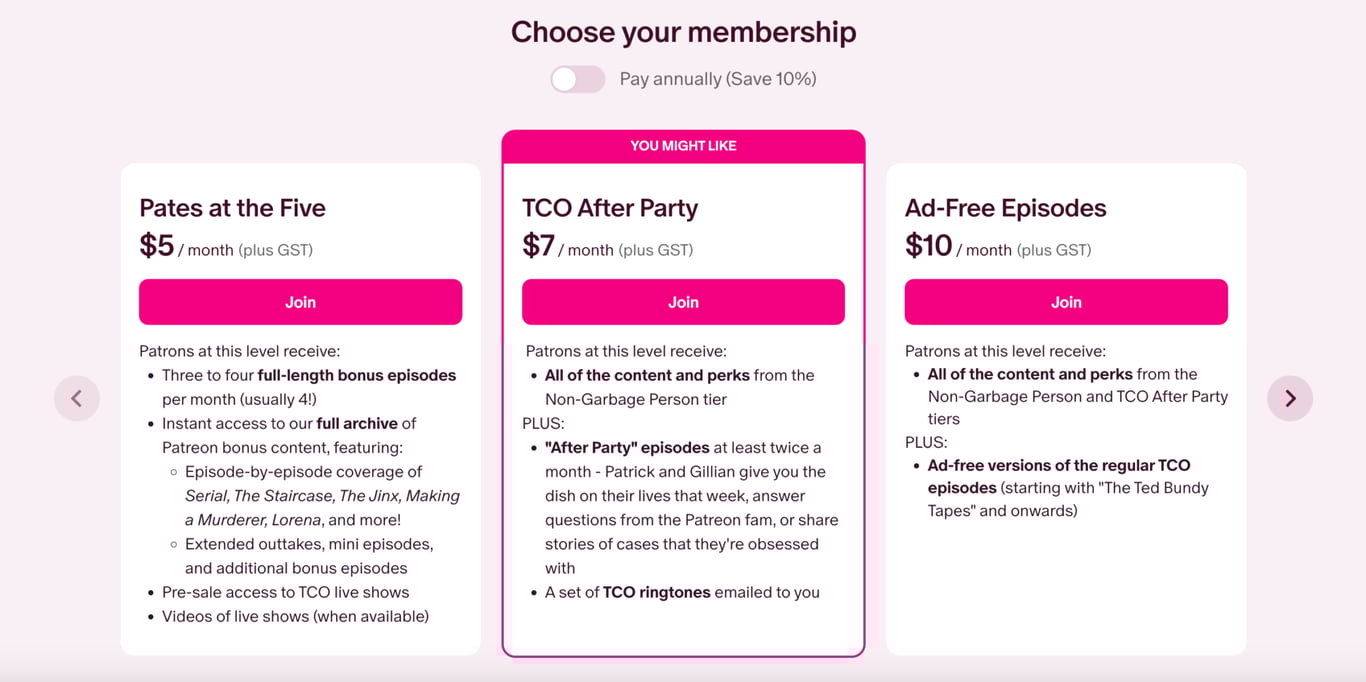Join the Pates at the Five tier
Image resolution: width=1366 pixels, height=682 pixels.
click(300, 302)
